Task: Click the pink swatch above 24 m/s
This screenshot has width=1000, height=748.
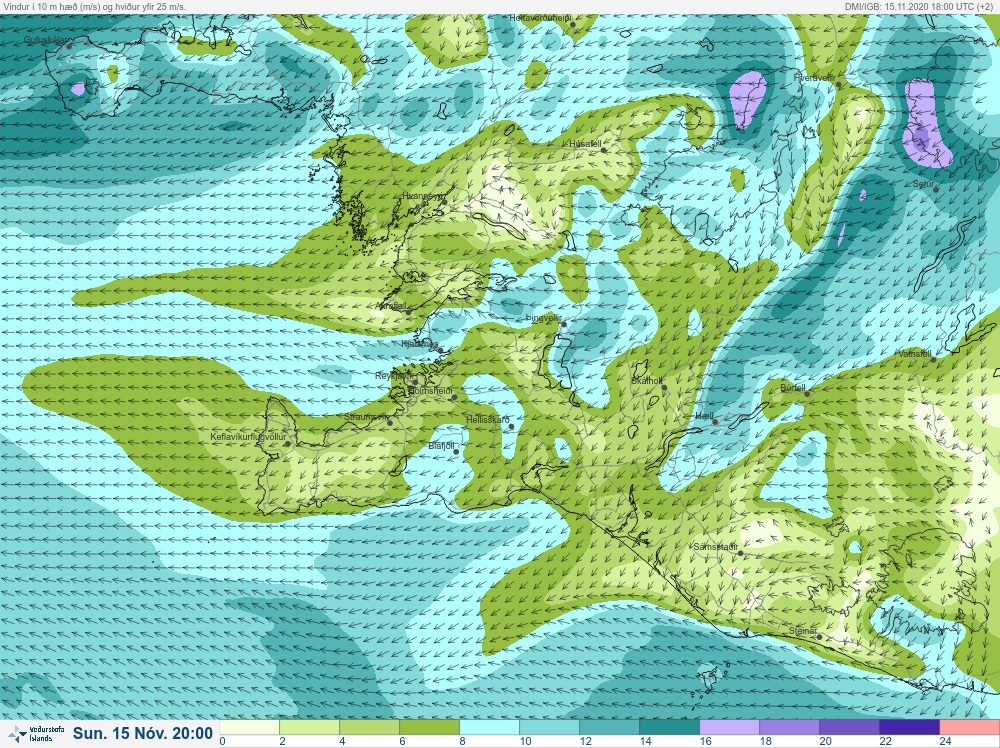Action: coord(969,727)
